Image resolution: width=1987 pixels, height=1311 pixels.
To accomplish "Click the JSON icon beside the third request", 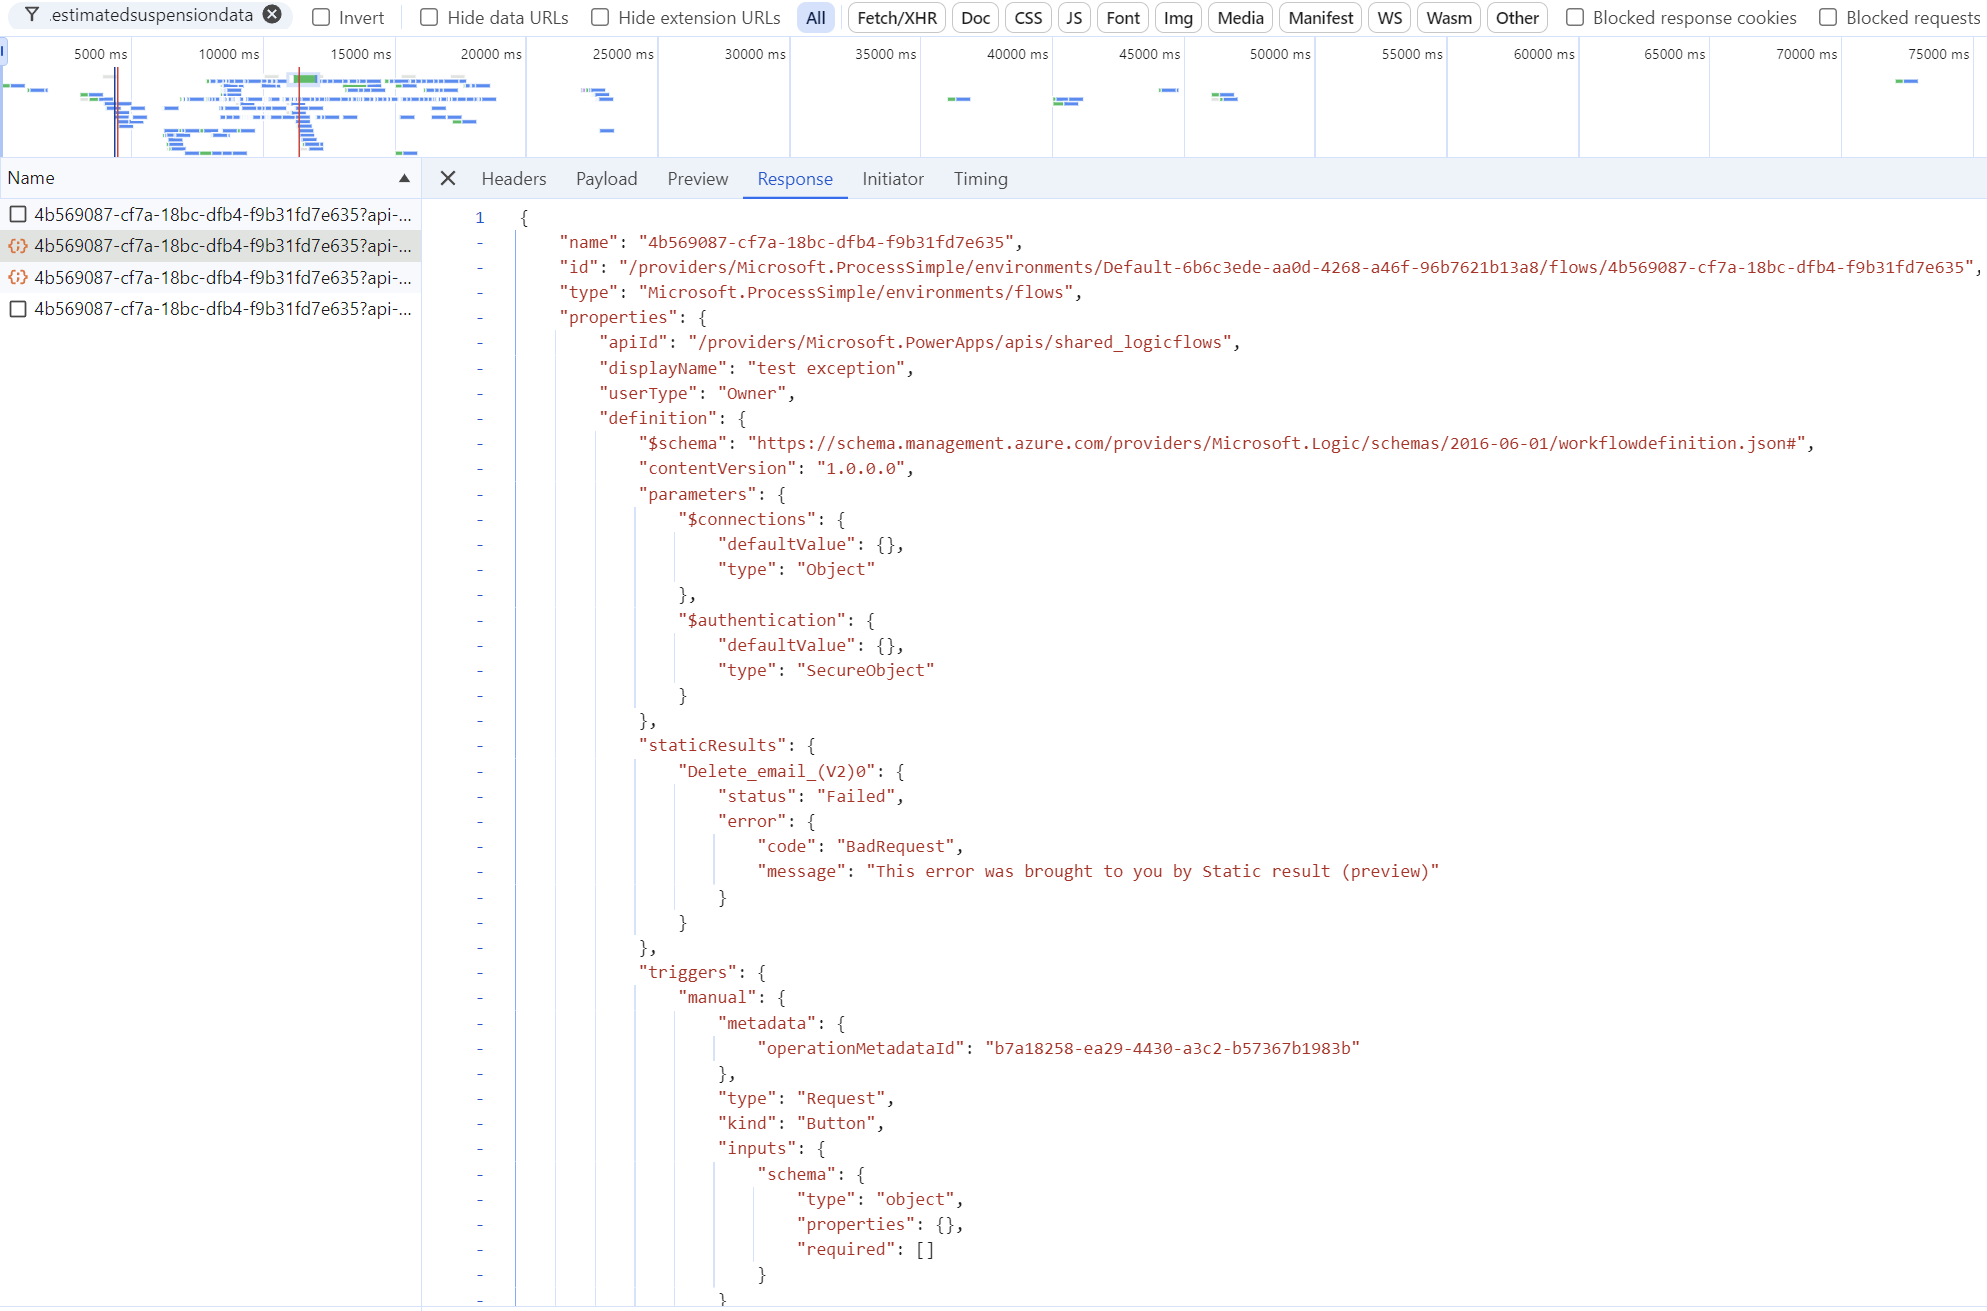I will click(x=17, y=278).
